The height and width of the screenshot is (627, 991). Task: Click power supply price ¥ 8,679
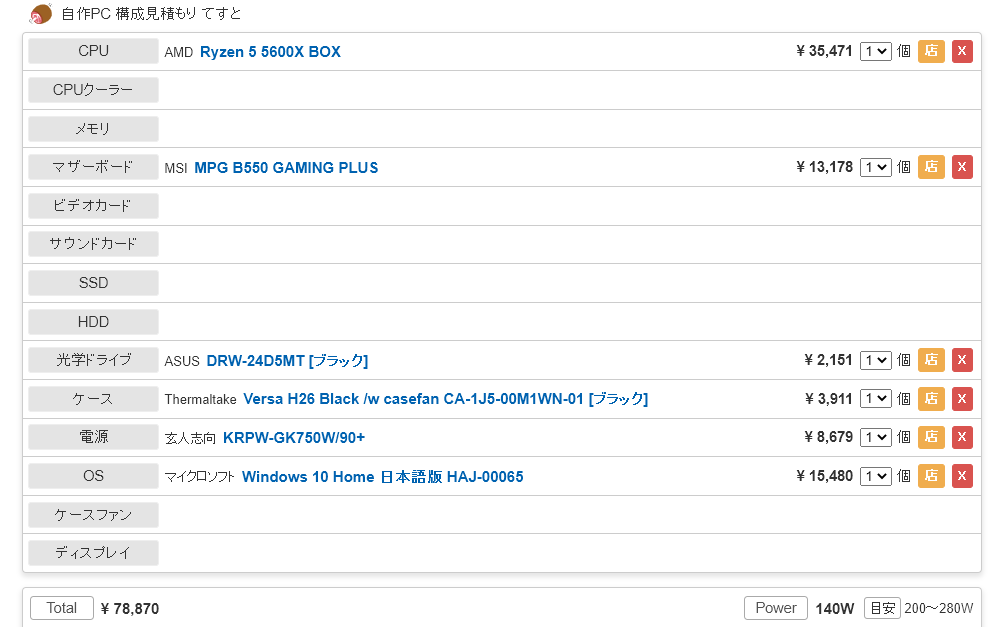[x=829, y=437]
